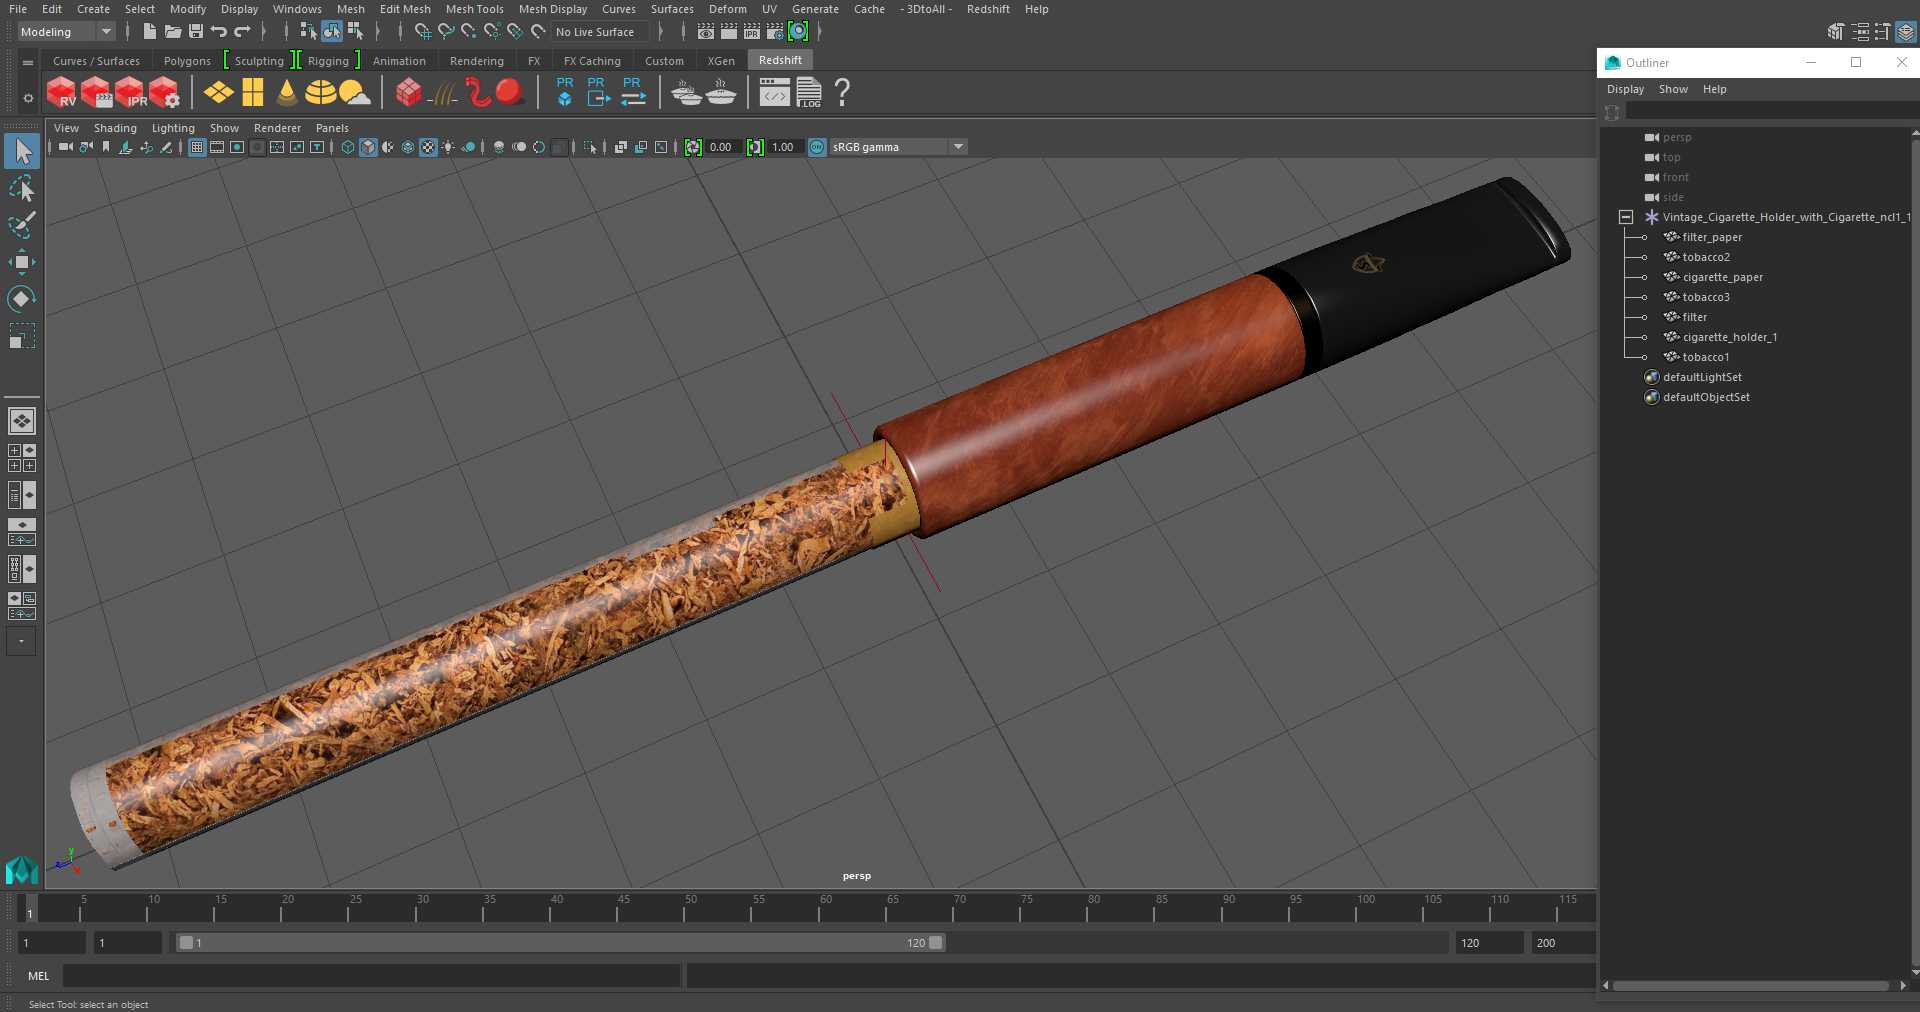Toggle wireframe shading in viewport toolbar
The image size is (1920, 1012).
(x=348, y=147)
